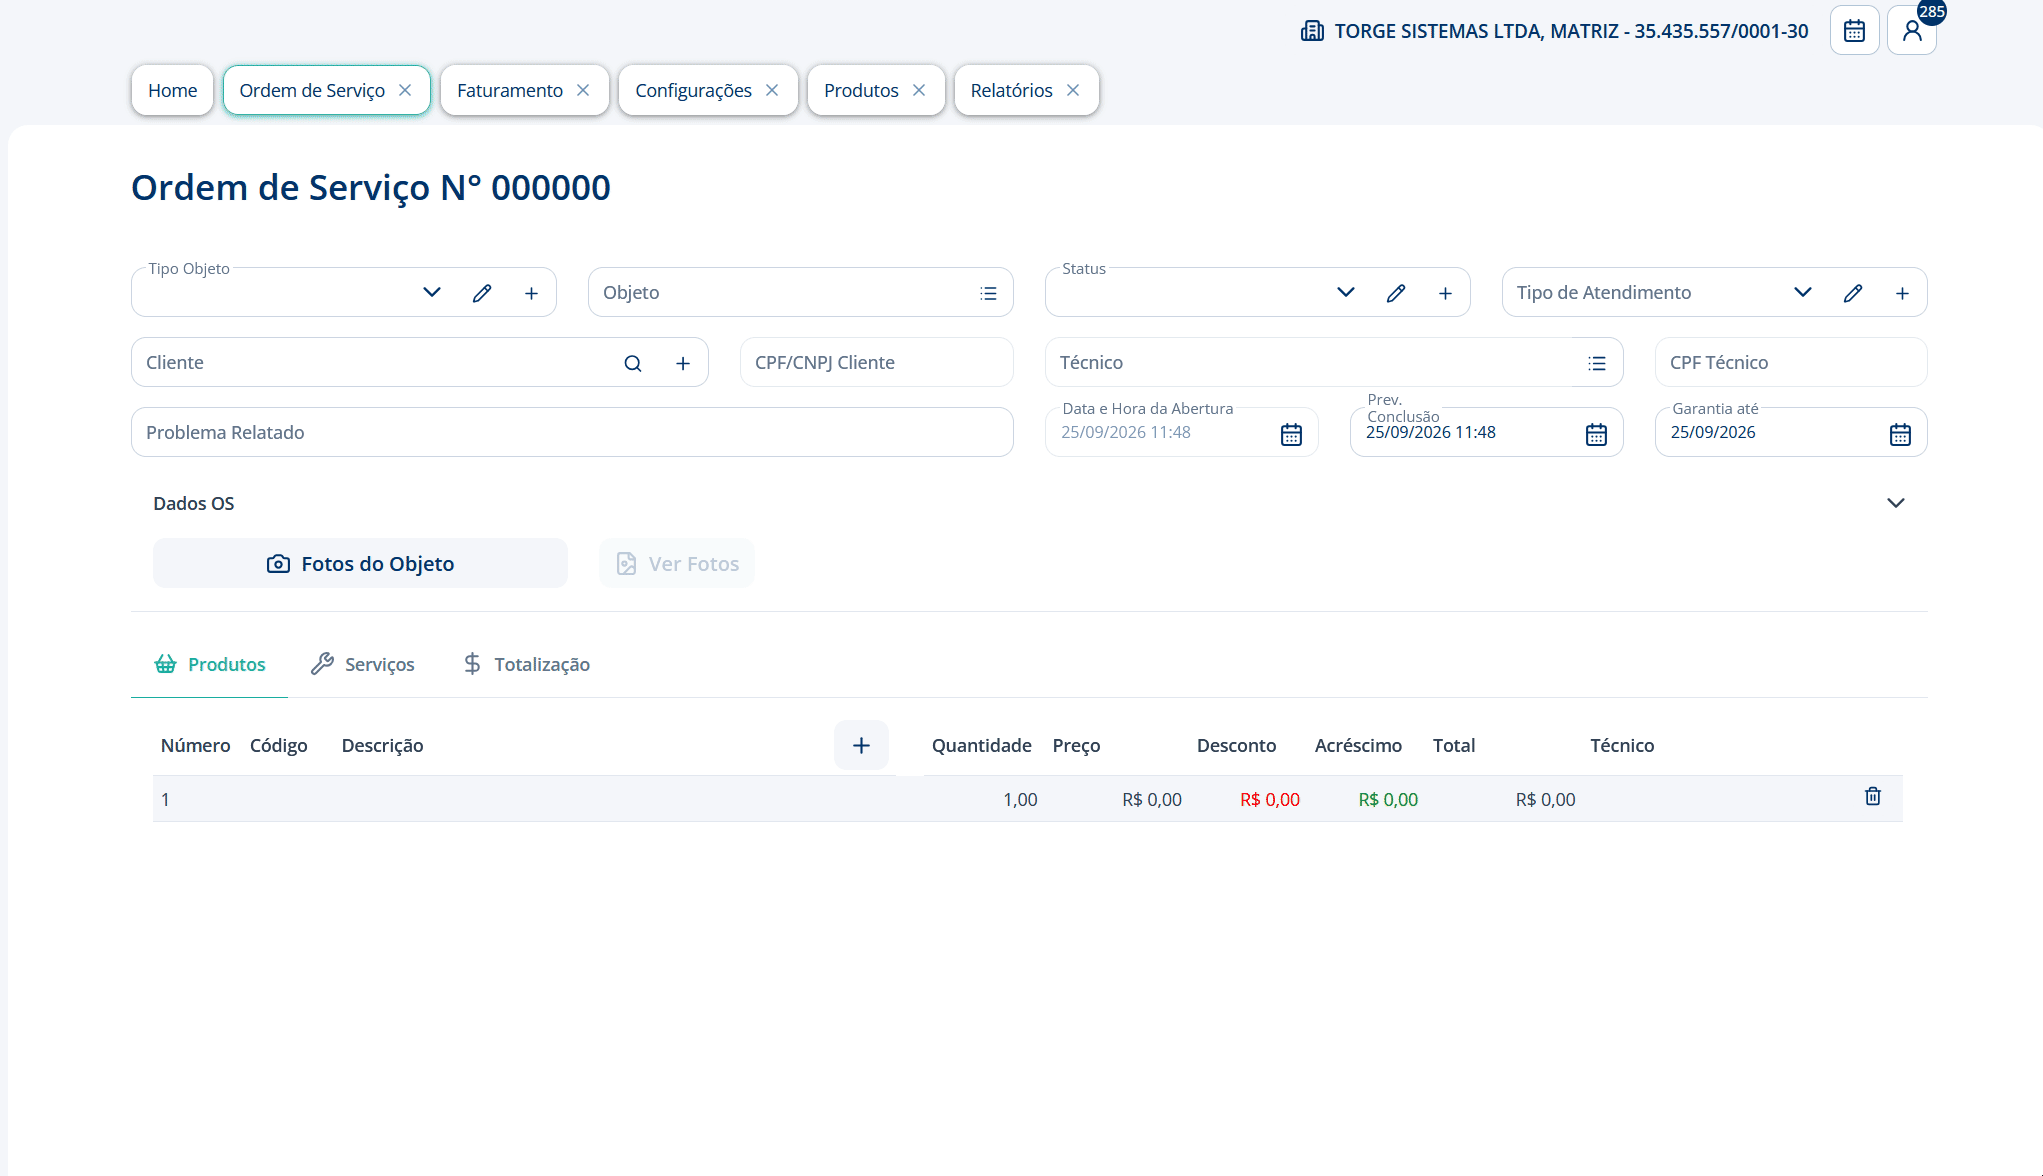Close the Ordem de Serviço tab
Viewport: 2043px width, 1176px height.
(x=405, y=90)
